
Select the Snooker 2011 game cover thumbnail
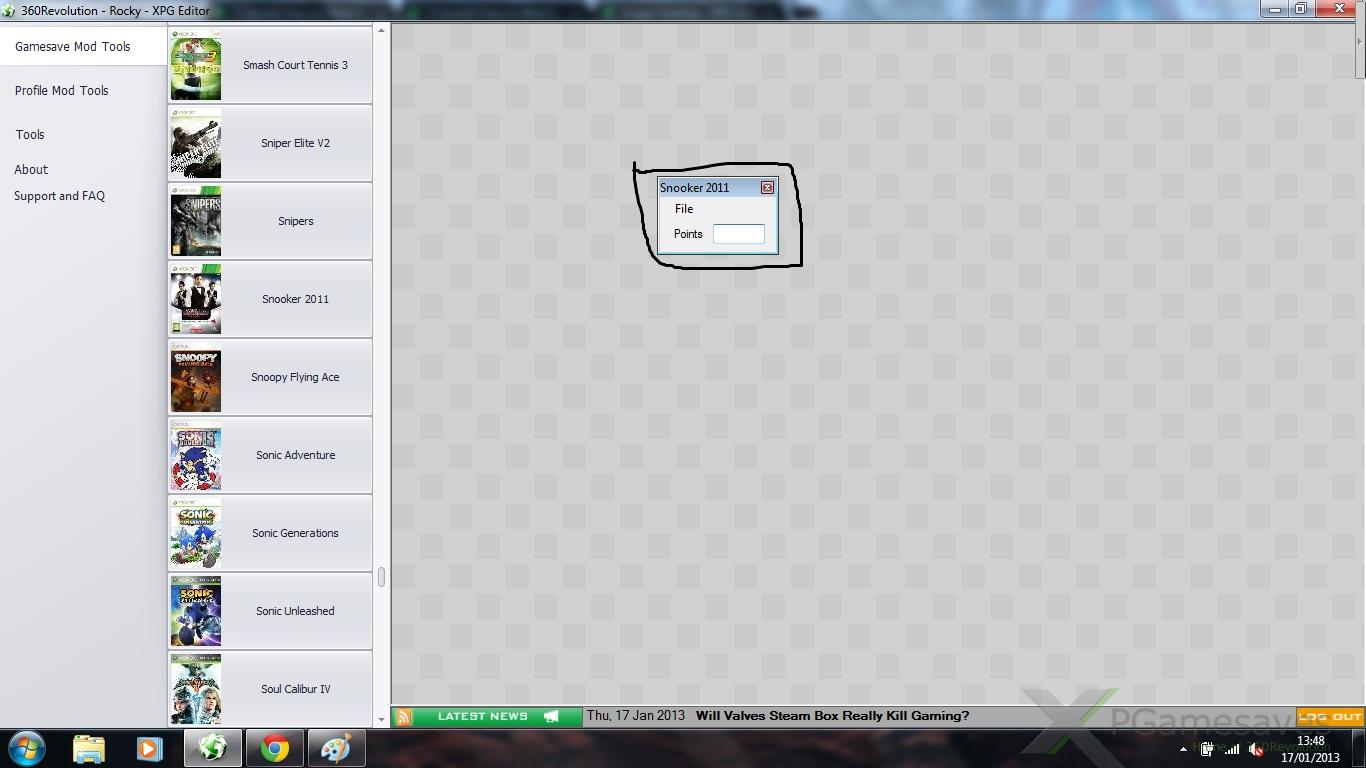tap(196, 299)
